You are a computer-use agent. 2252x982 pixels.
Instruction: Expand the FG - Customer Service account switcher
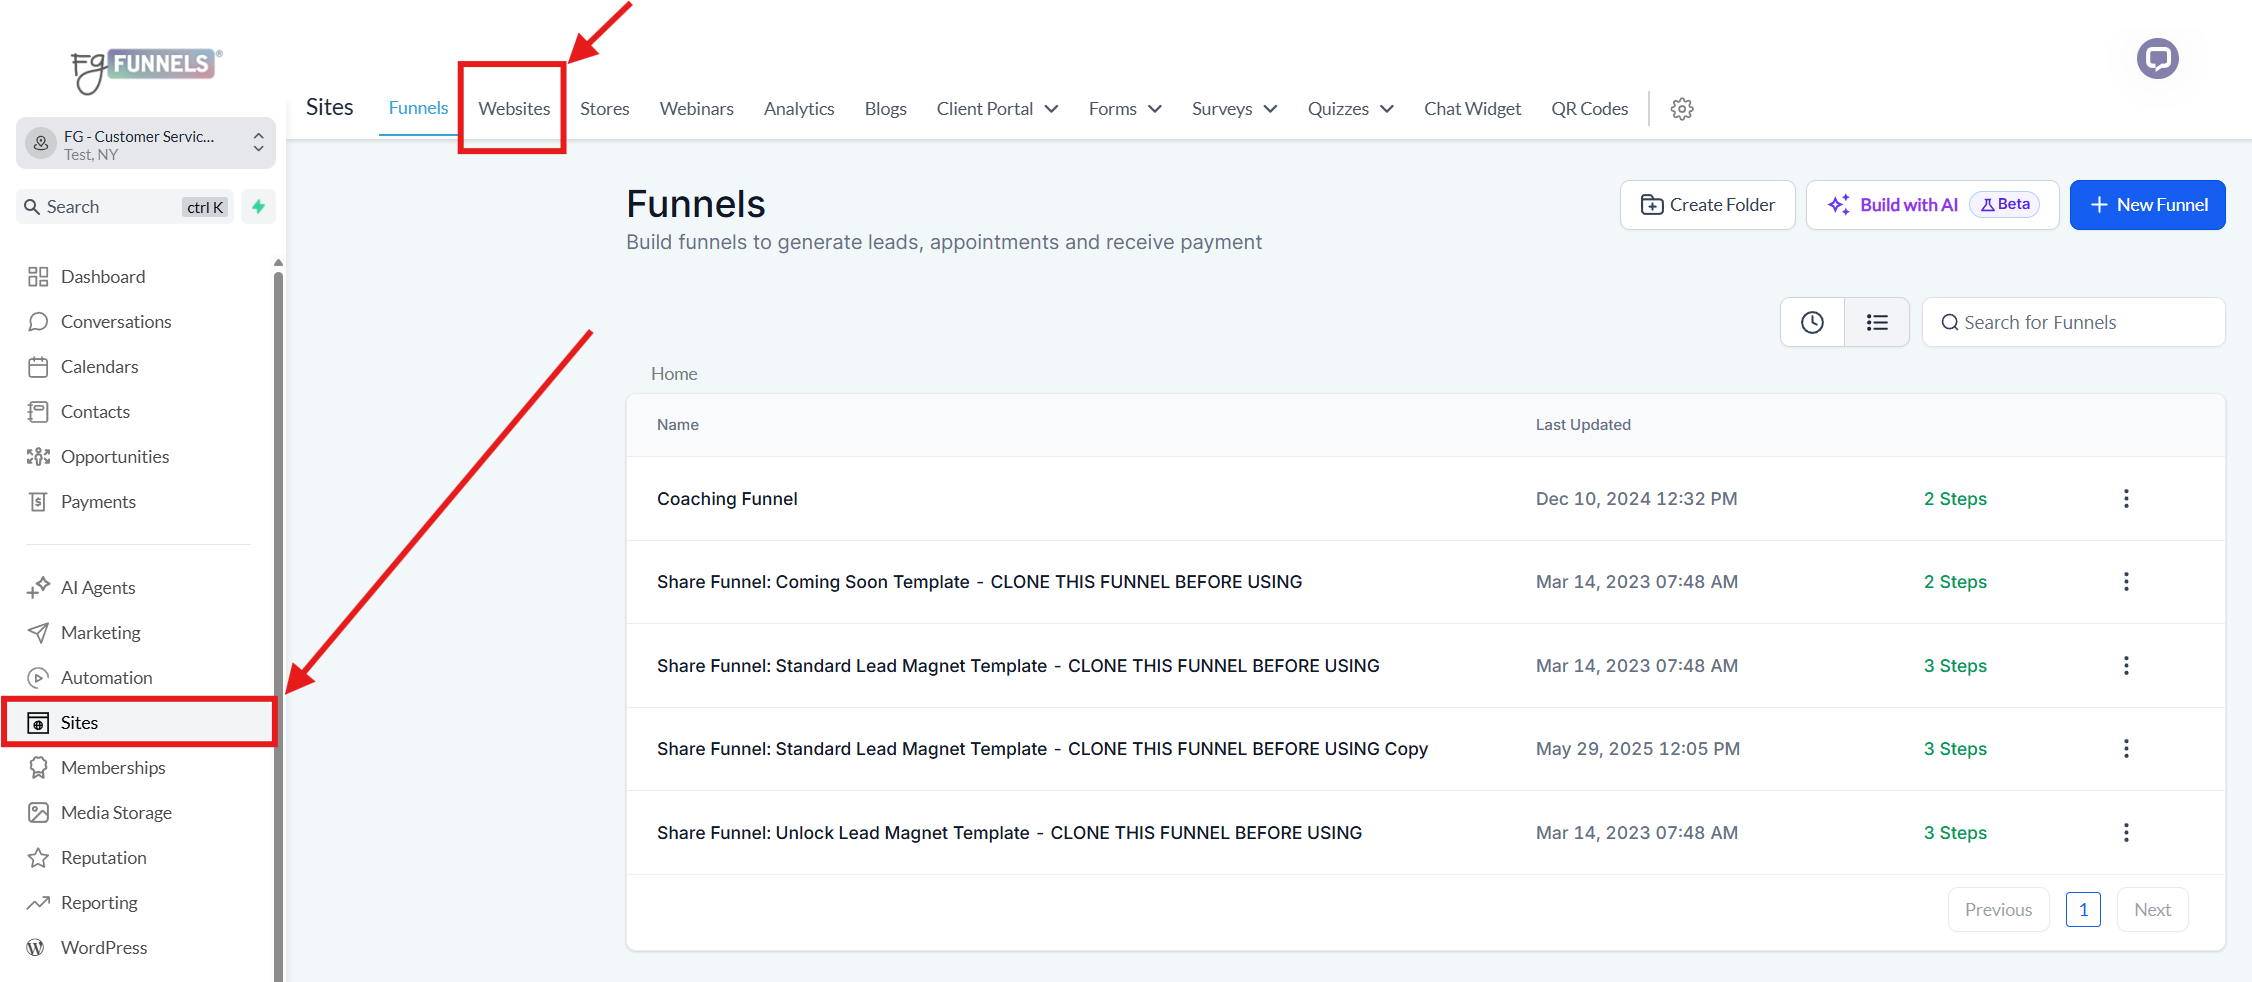[146, 144]
